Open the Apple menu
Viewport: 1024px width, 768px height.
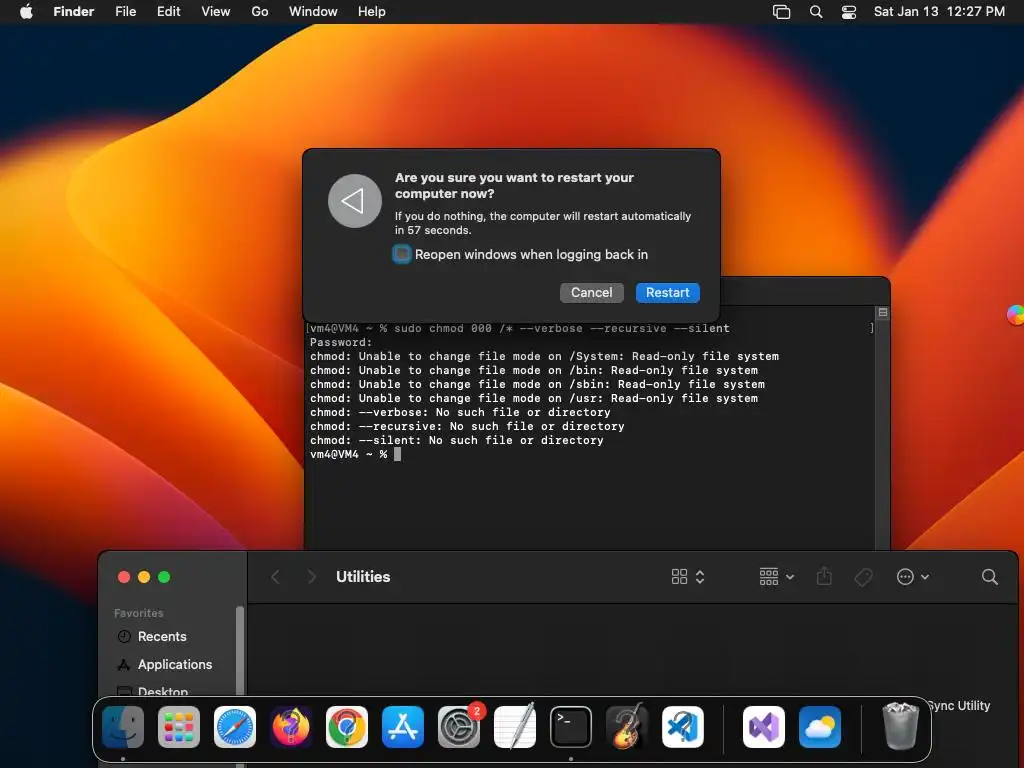tap(26, 11)
